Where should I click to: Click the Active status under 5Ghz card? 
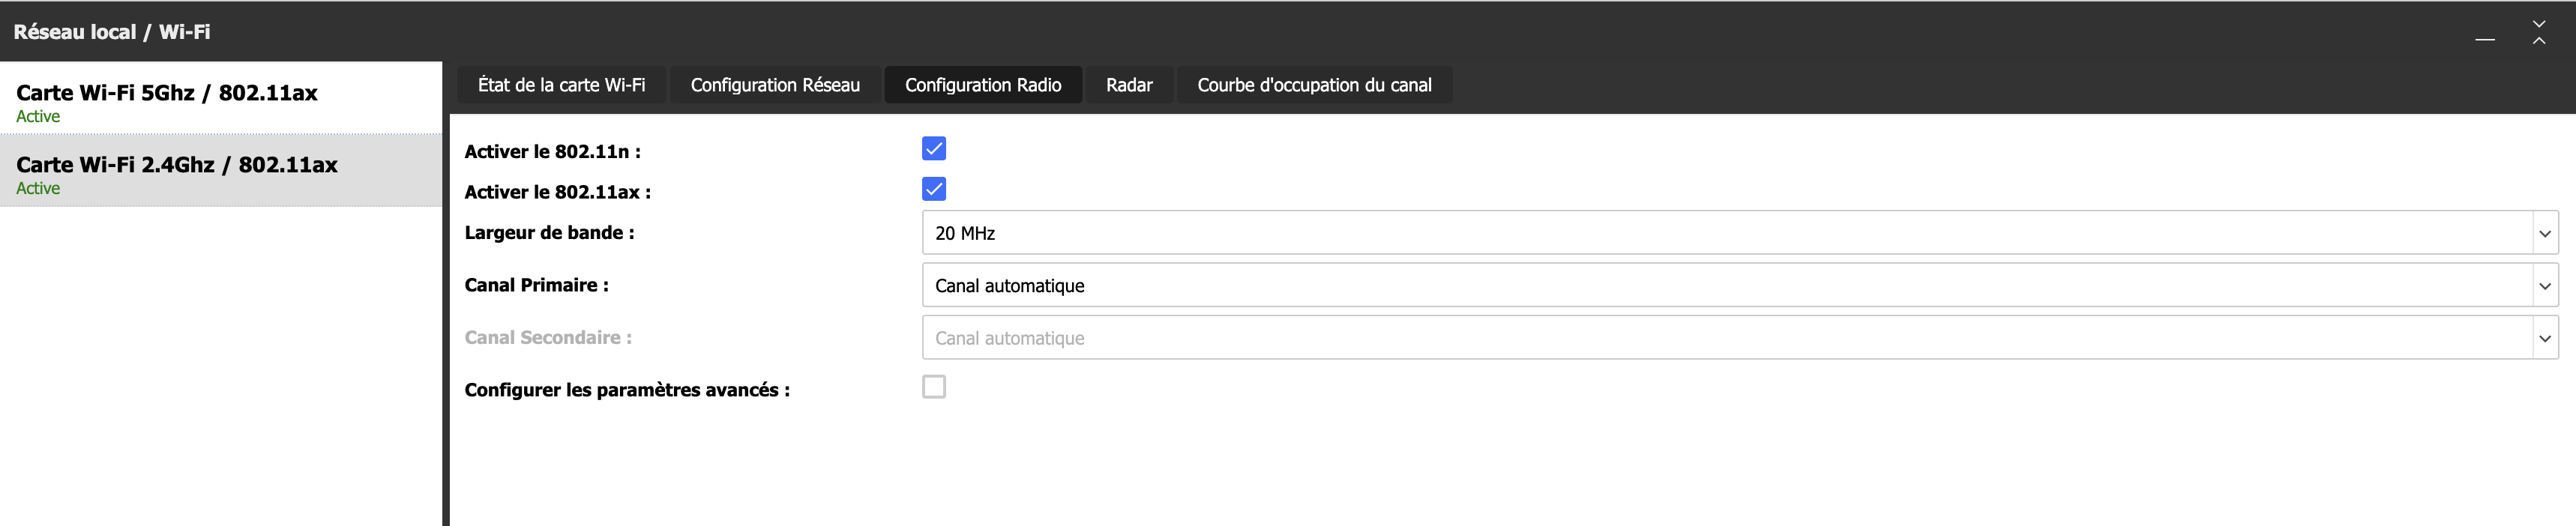[38, 117]
